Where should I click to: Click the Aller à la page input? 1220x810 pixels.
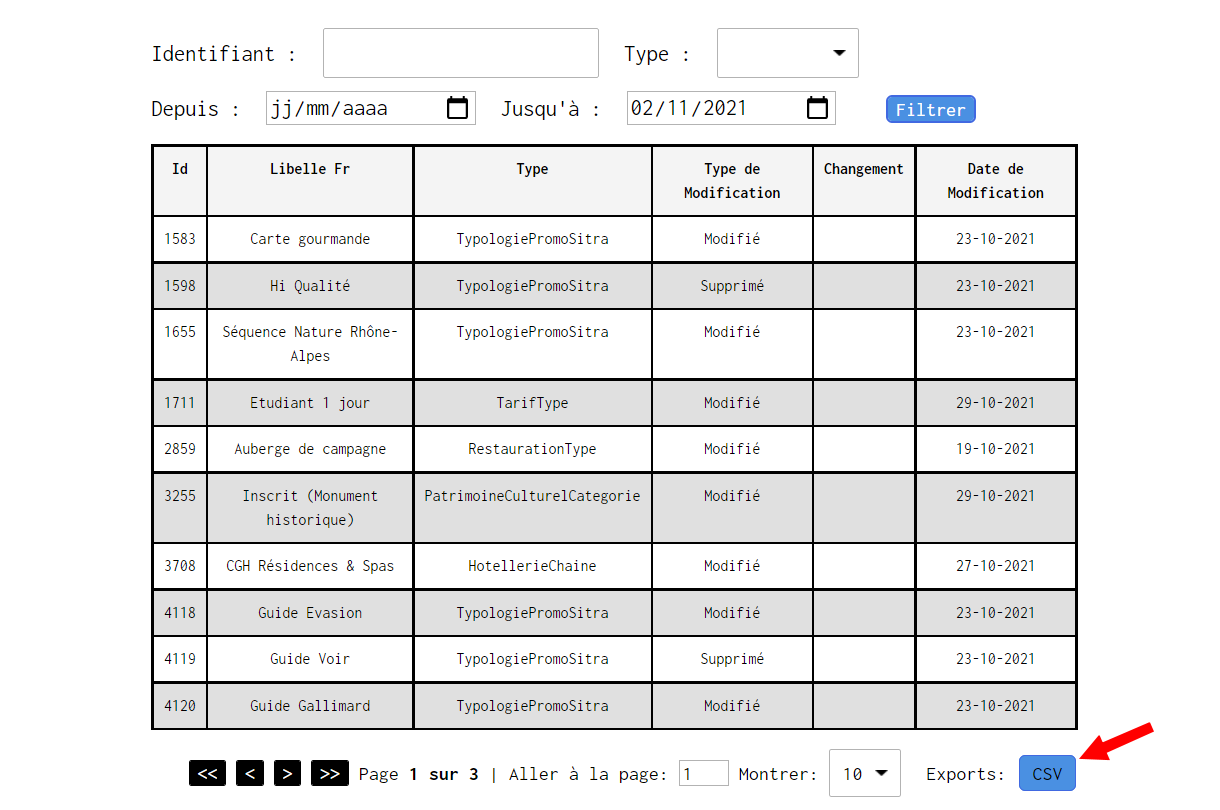704,773
